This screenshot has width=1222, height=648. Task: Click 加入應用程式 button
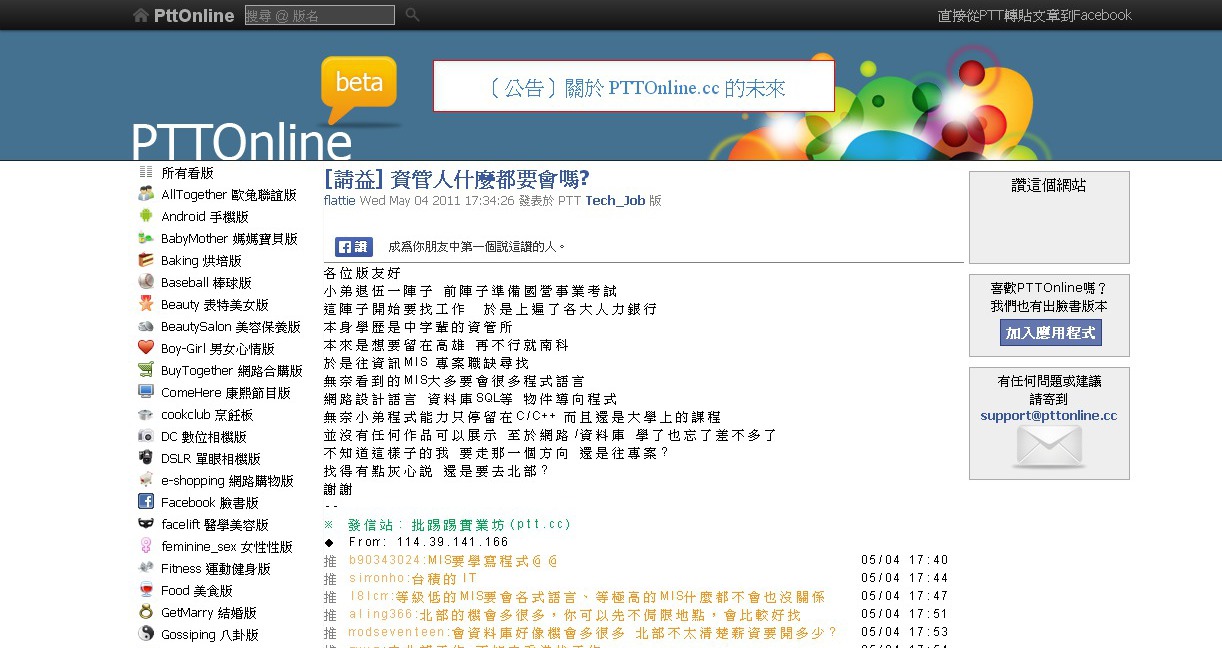(1051, 333)
